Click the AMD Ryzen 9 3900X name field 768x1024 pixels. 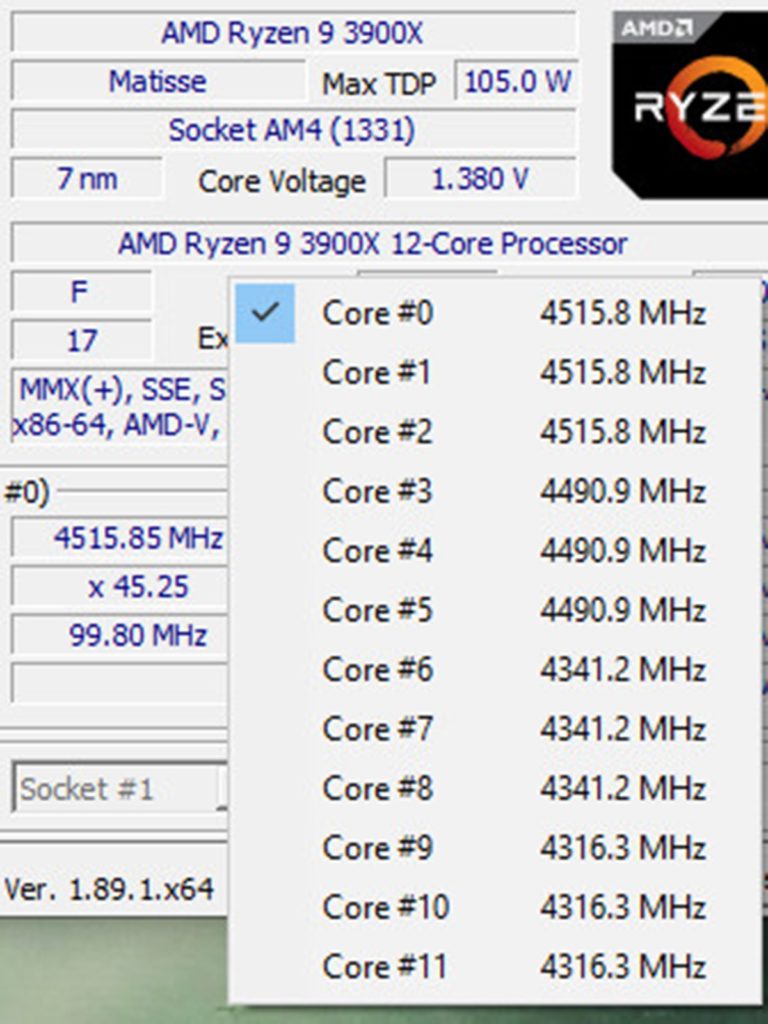coord(293,33)
